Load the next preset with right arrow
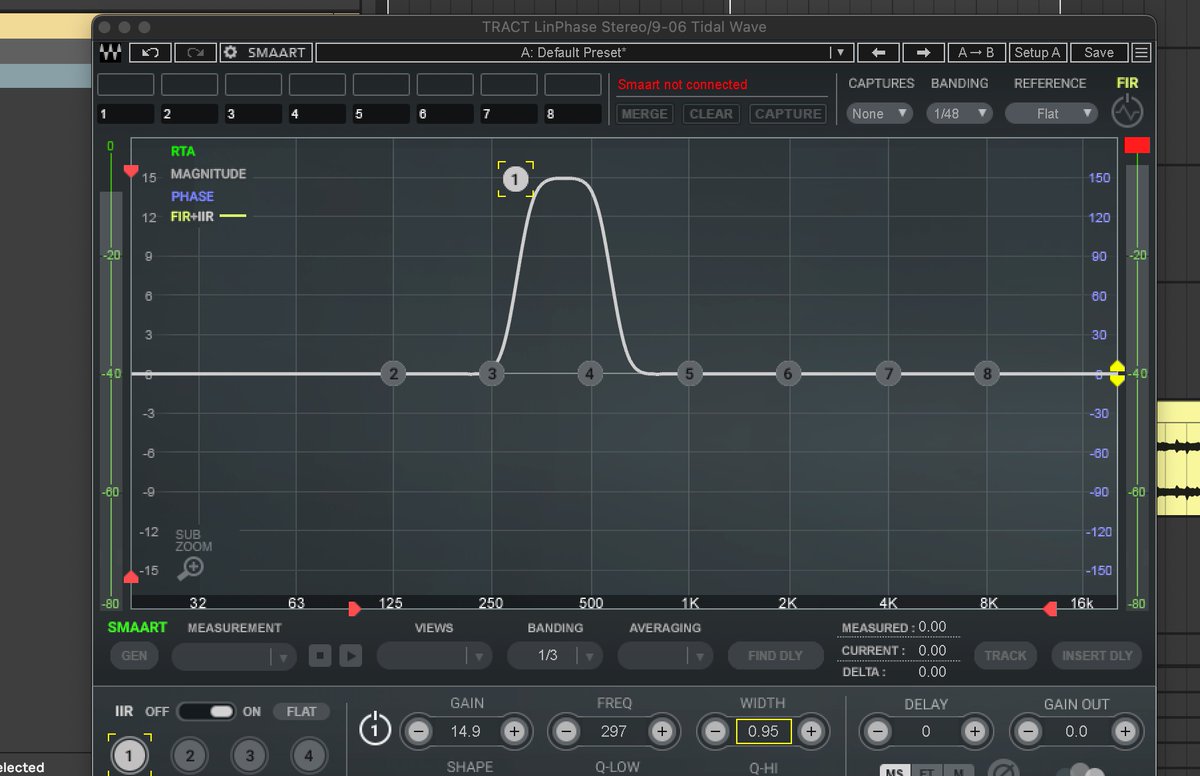 point(923,53)
